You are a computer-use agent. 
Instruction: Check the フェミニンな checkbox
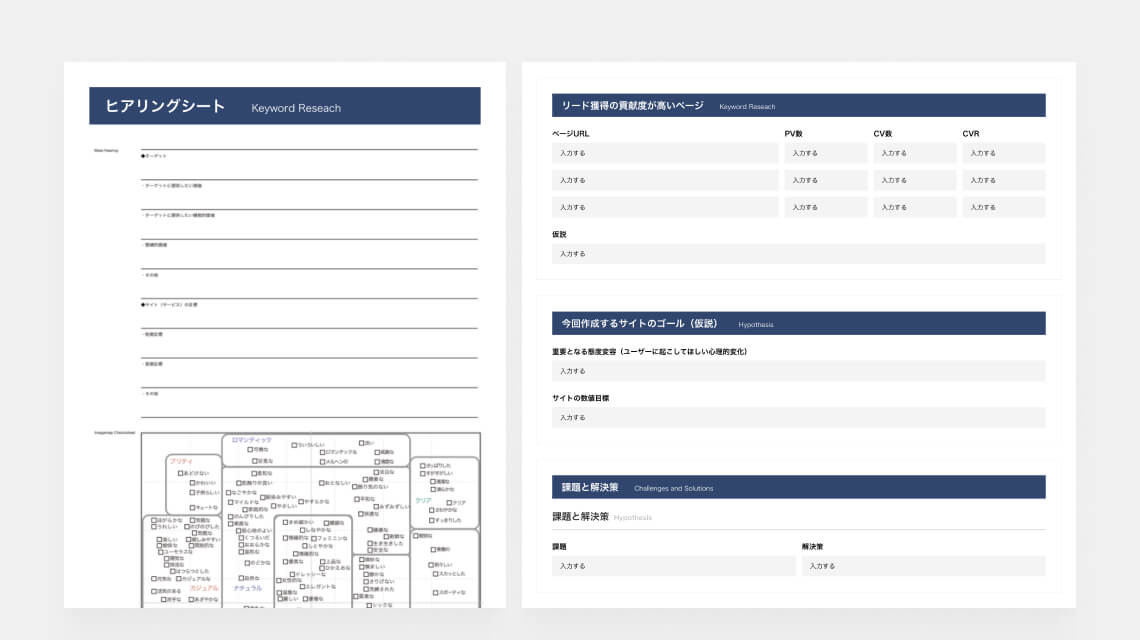pos(314,539)
